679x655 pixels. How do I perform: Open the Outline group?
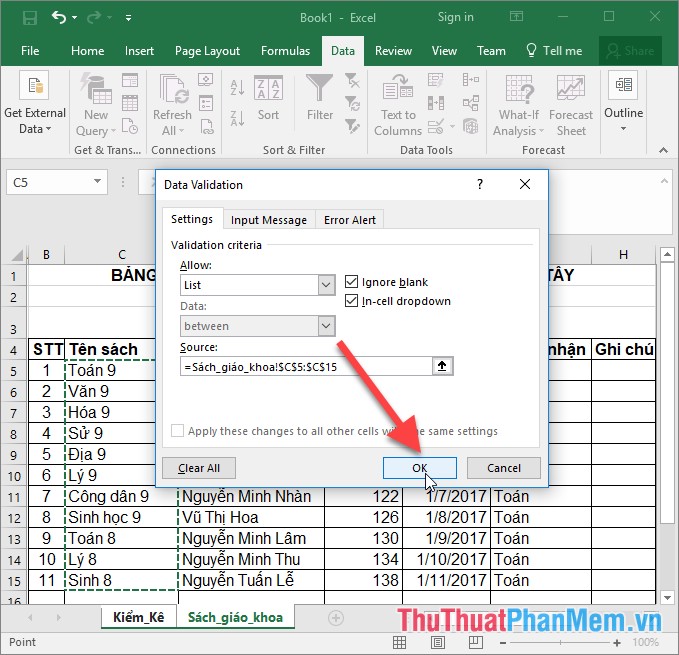click(x=623, y=102)
